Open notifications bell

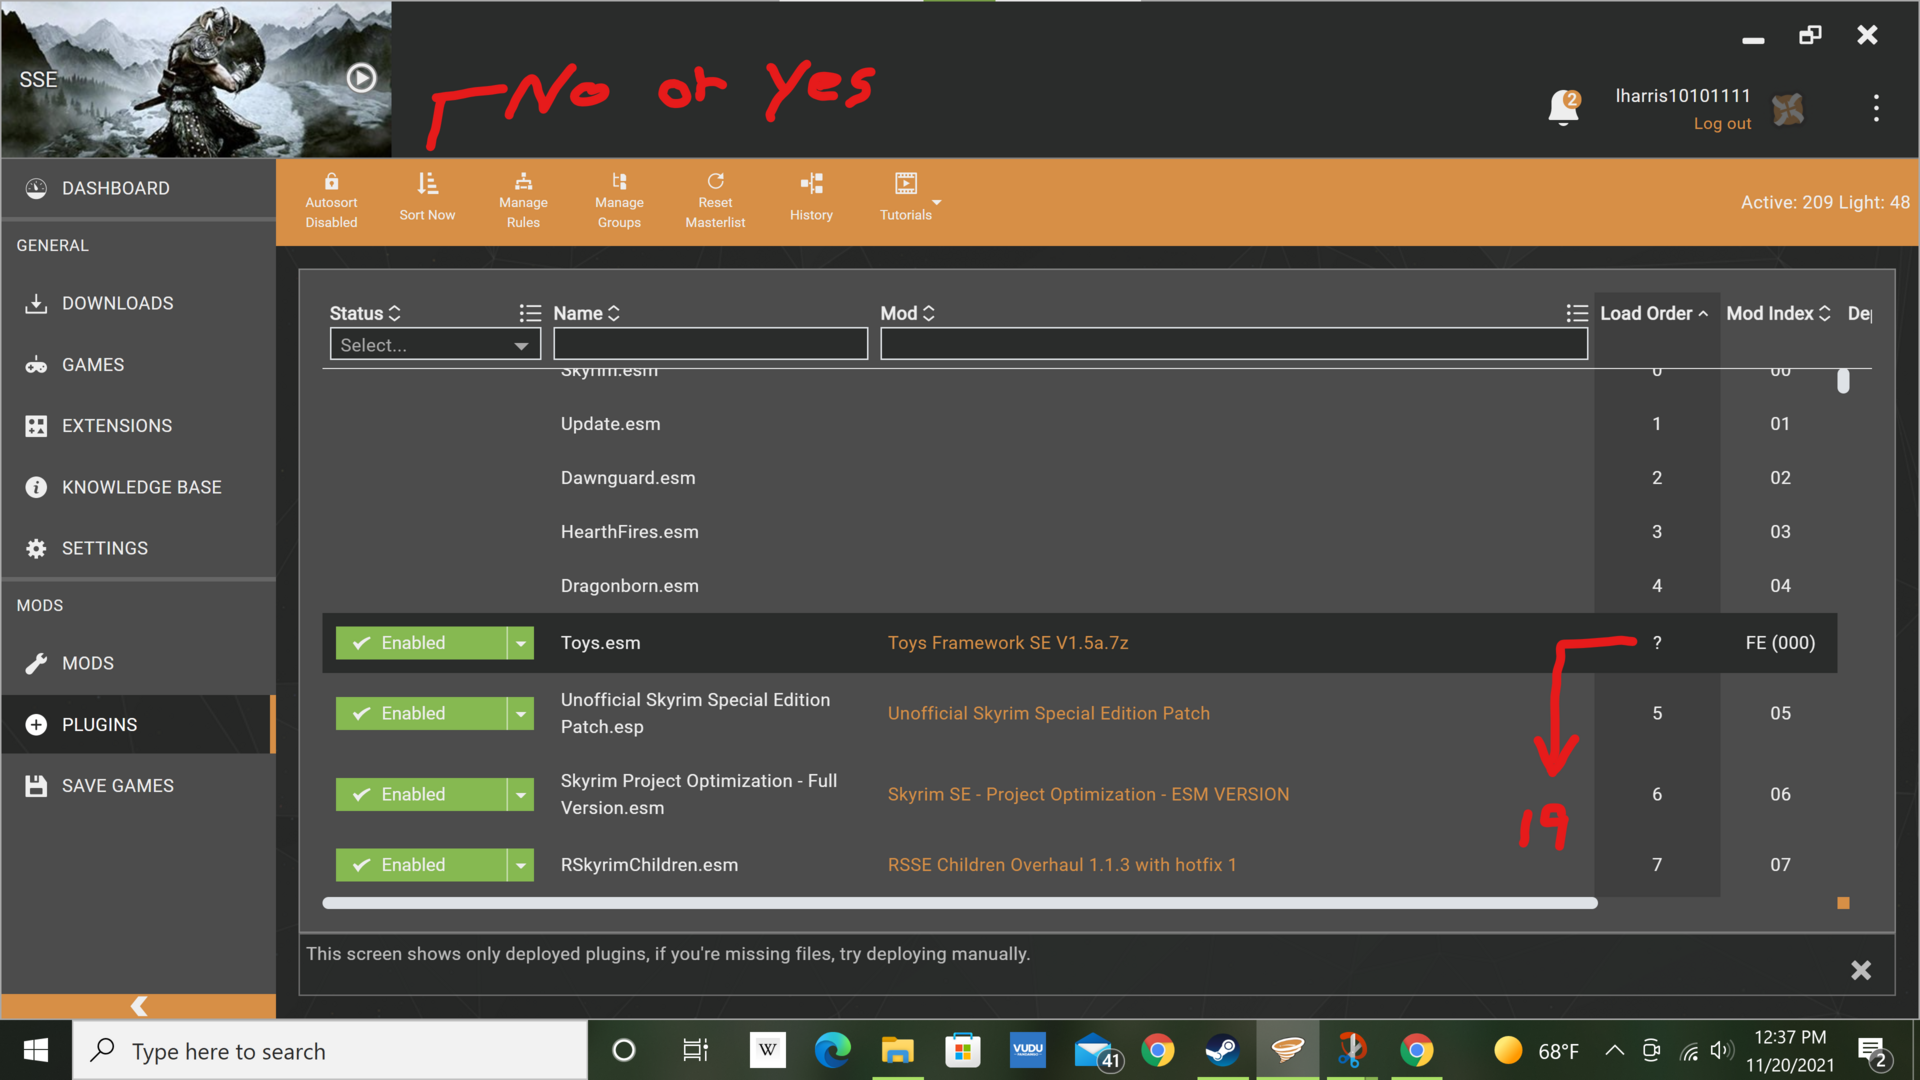1563,108
